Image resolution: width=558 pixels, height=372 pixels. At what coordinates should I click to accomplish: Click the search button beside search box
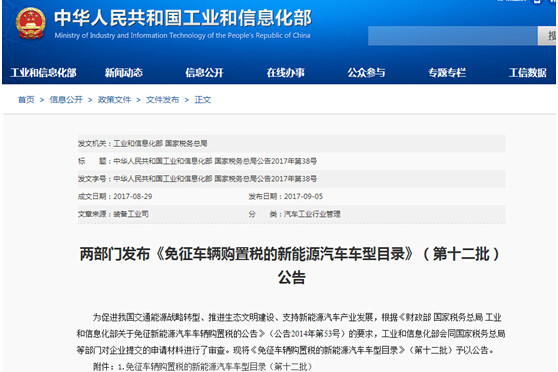tap(547, 36)
